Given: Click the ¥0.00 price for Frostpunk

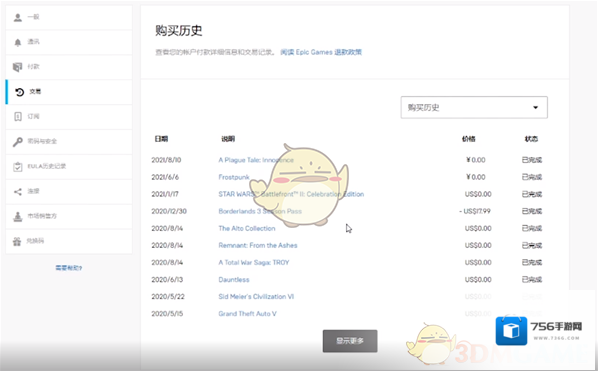Looking at the screenshot, I should point(476,177).
